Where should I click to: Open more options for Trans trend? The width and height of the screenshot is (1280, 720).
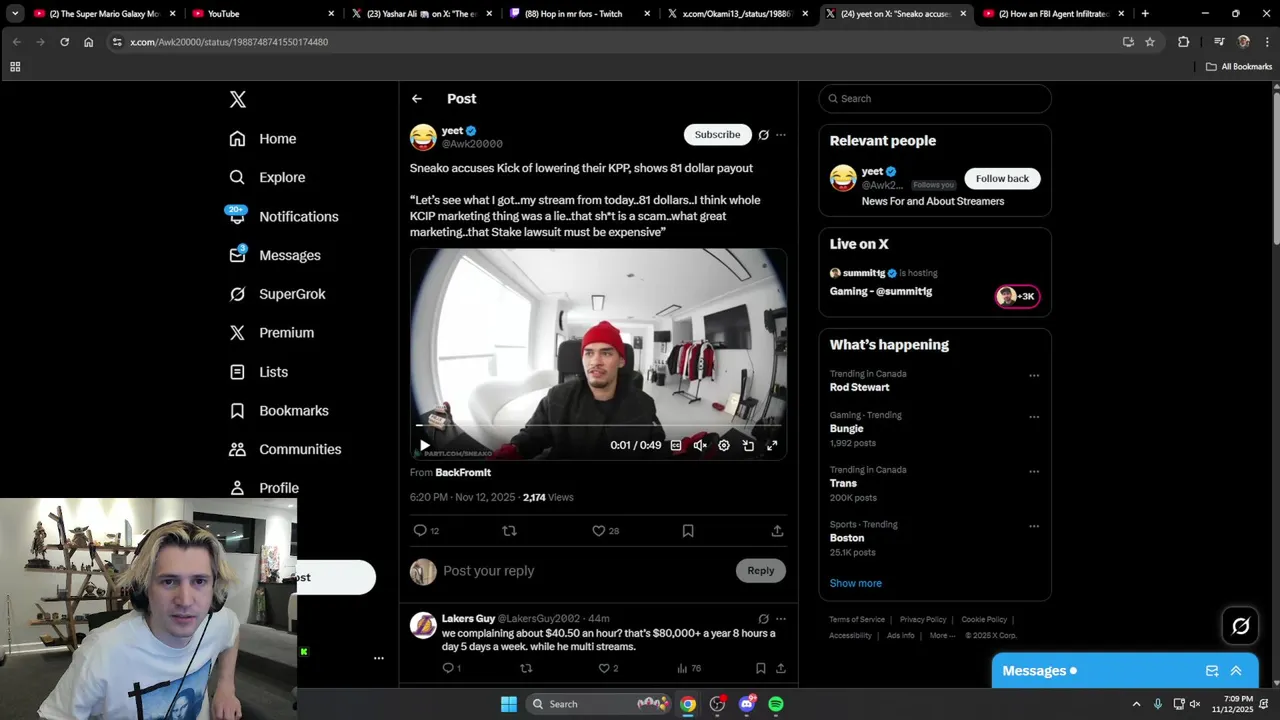(1034, 472)
